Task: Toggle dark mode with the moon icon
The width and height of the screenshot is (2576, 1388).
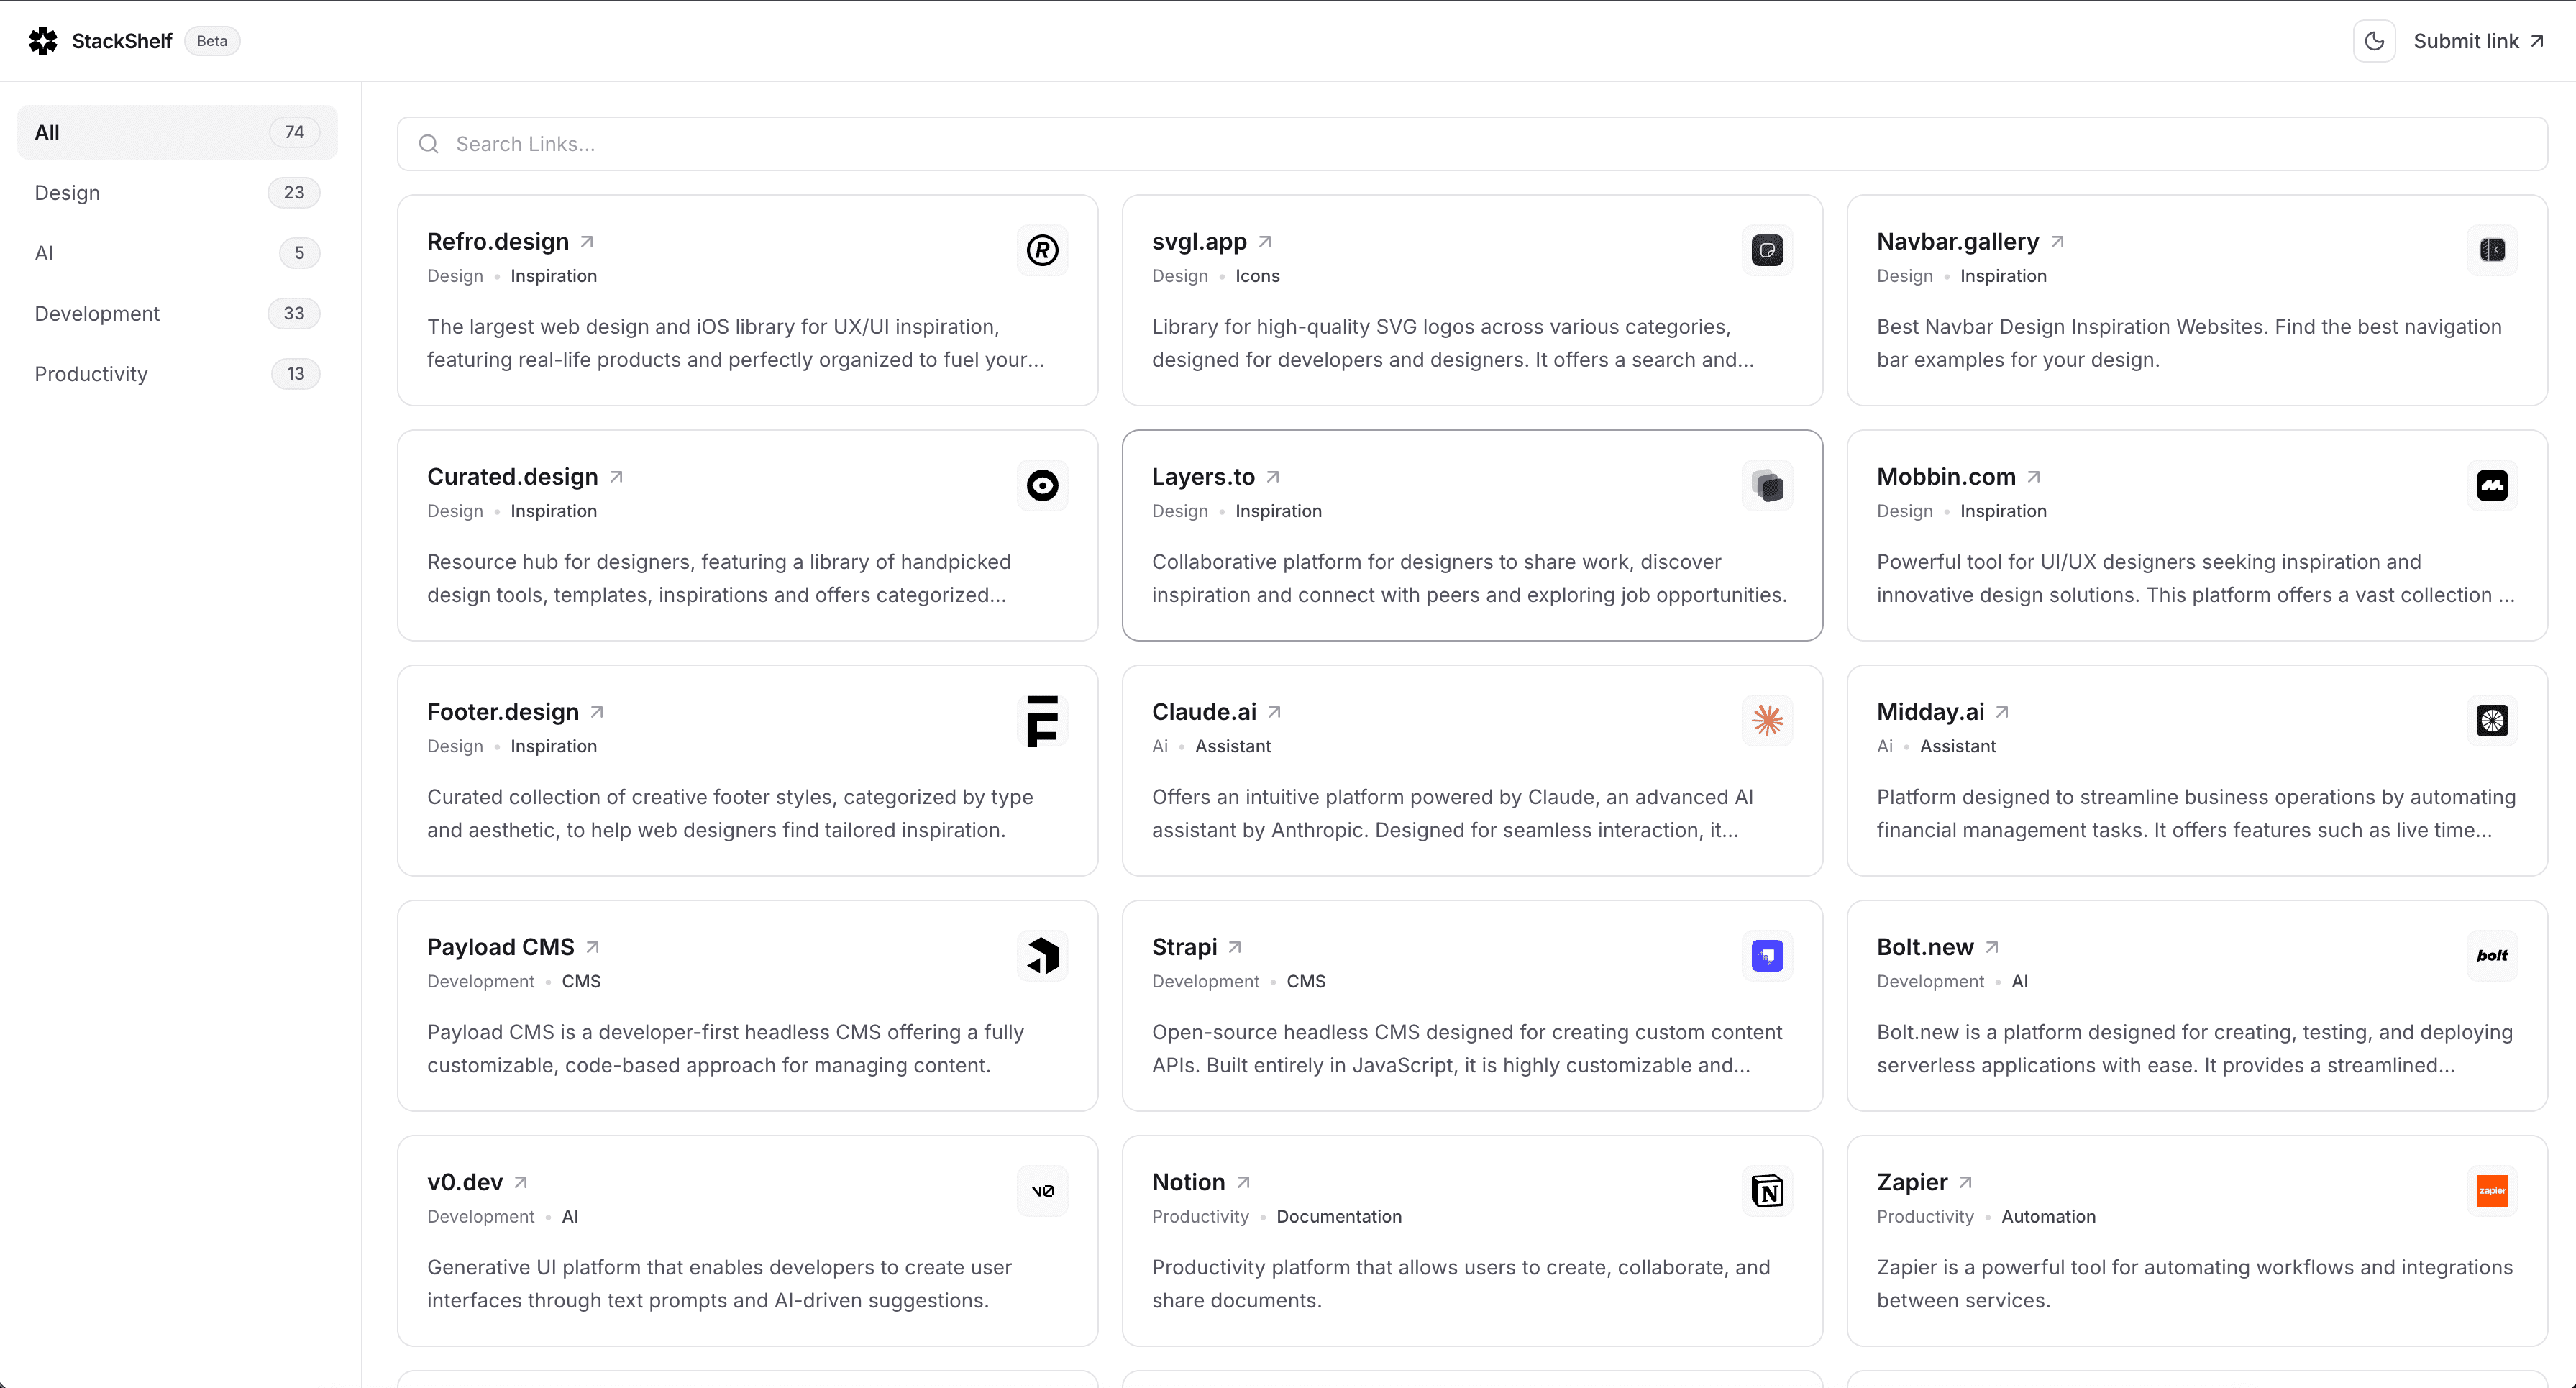Action: click(2374, 41)
